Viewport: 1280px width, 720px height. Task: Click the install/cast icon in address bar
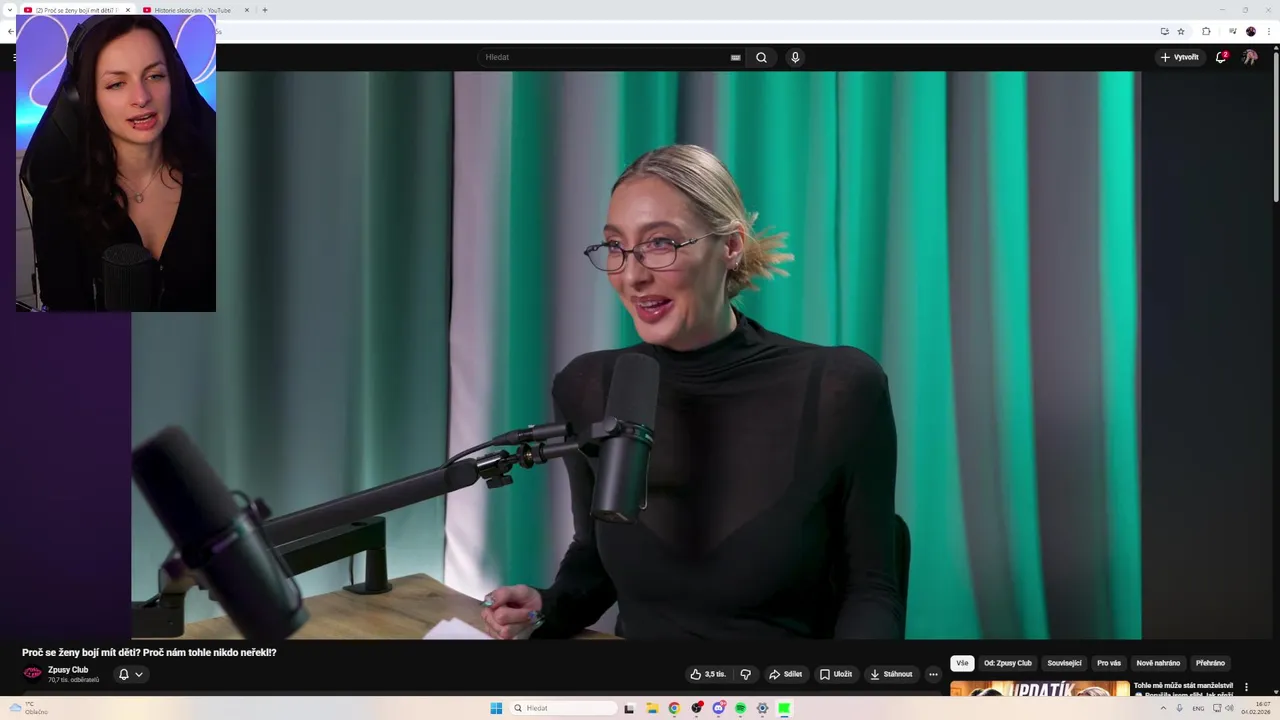click(1164, 31)
